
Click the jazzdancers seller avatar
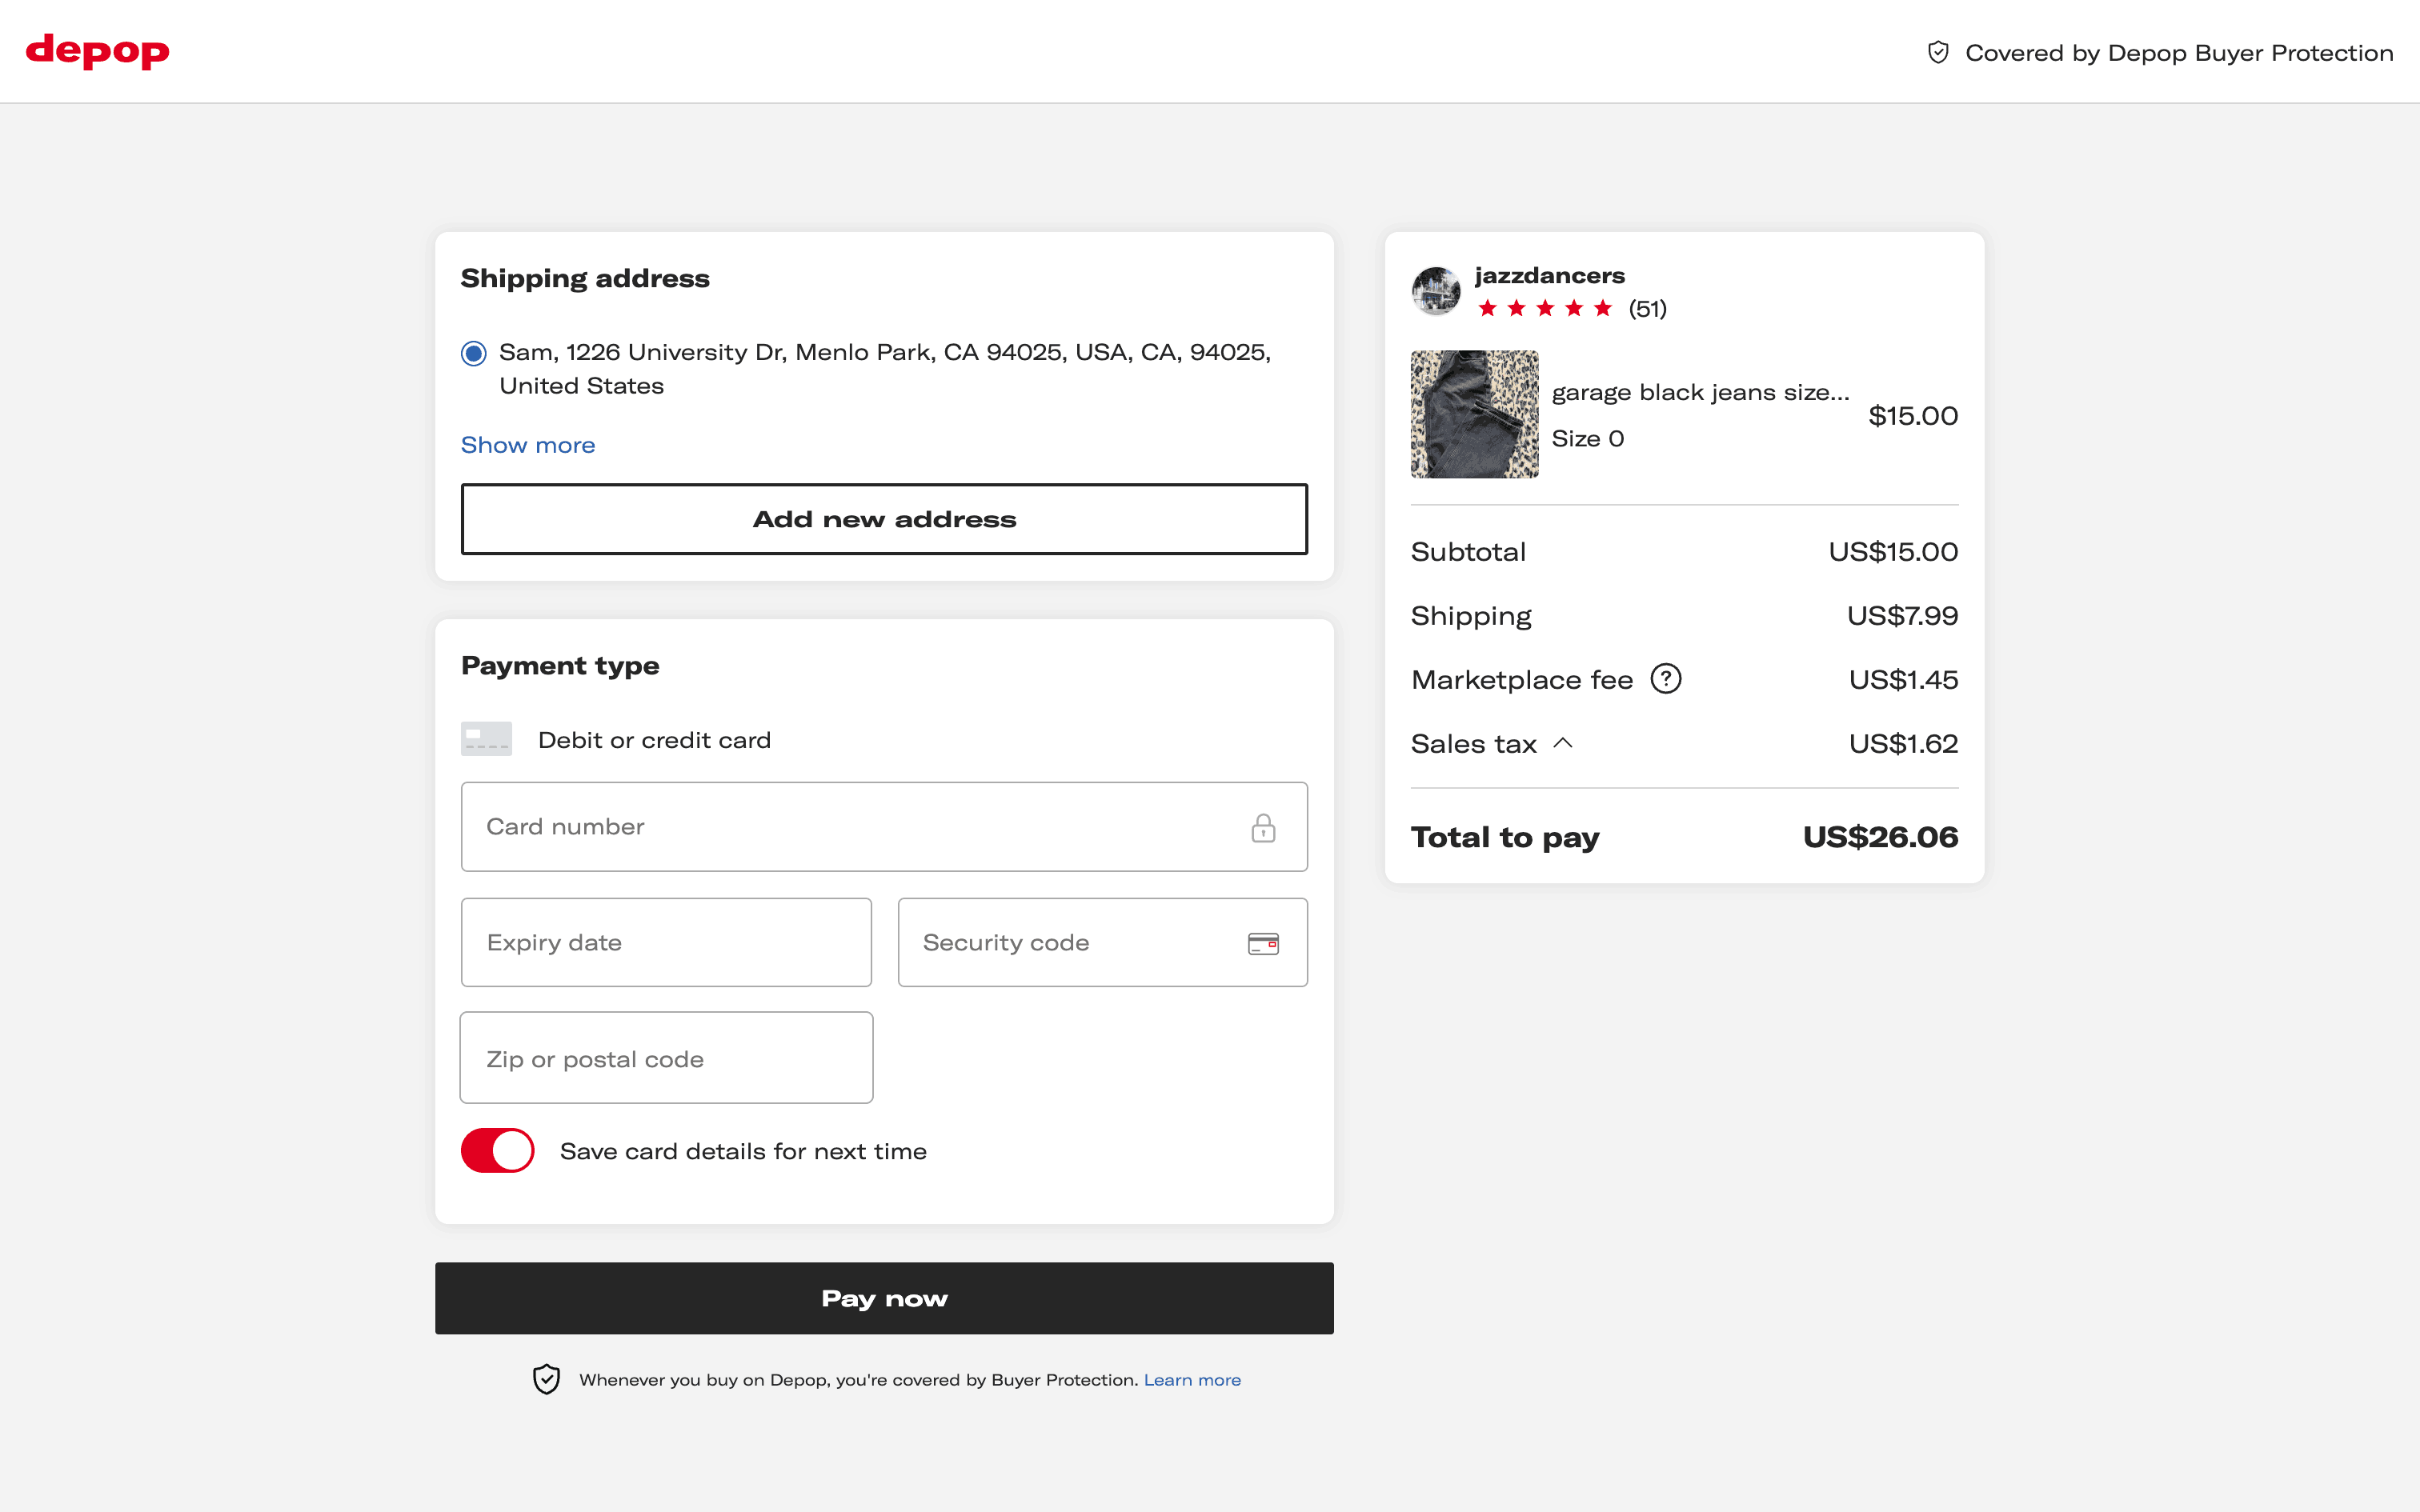[1436, 291]
